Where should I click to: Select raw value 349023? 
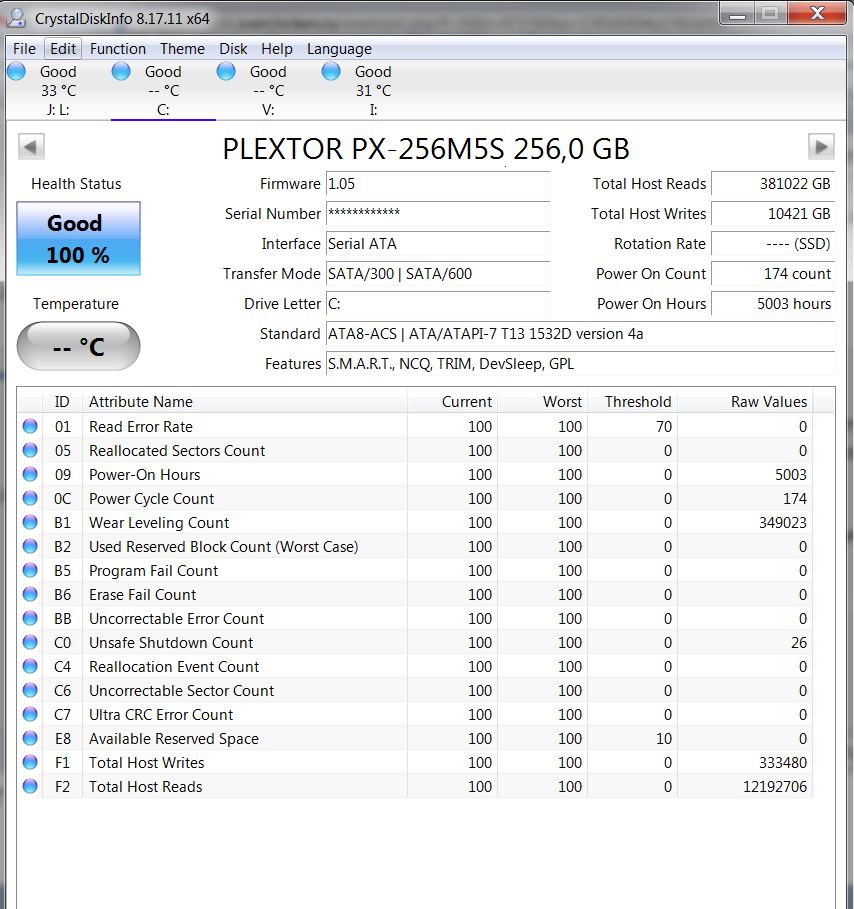tap(783, 522)
